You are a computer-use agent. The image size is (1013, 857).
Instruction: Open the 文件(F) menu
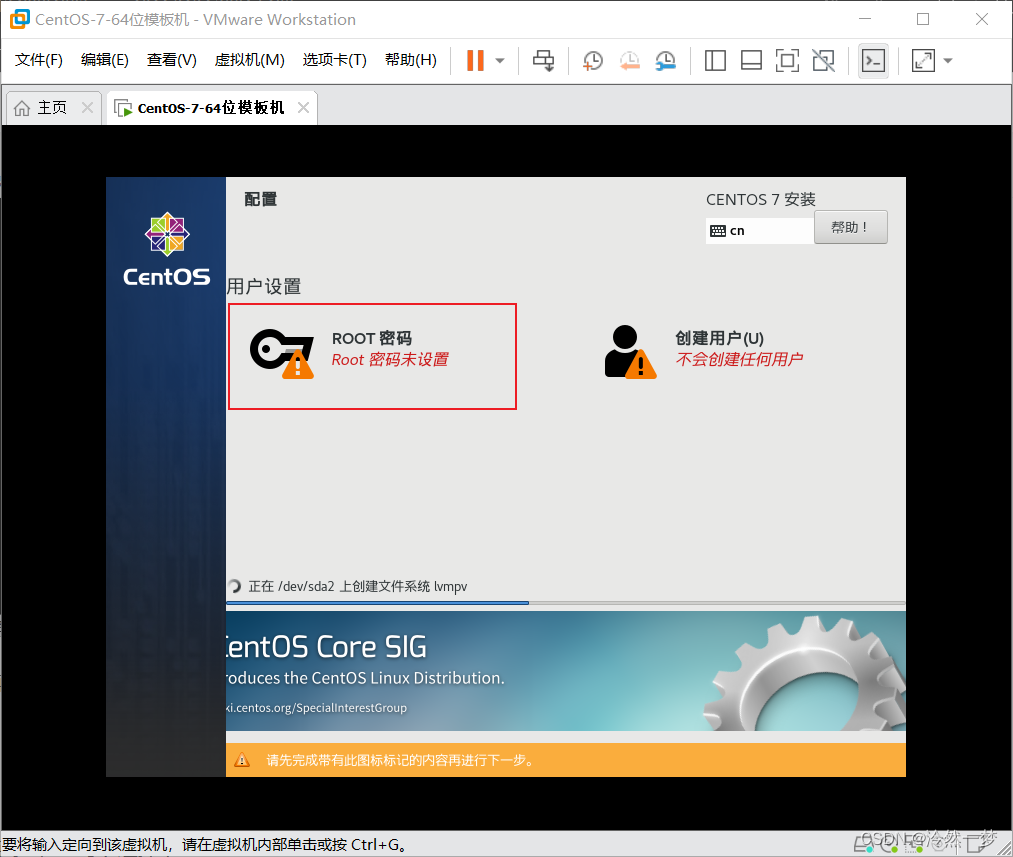click(x=39, y=60)
